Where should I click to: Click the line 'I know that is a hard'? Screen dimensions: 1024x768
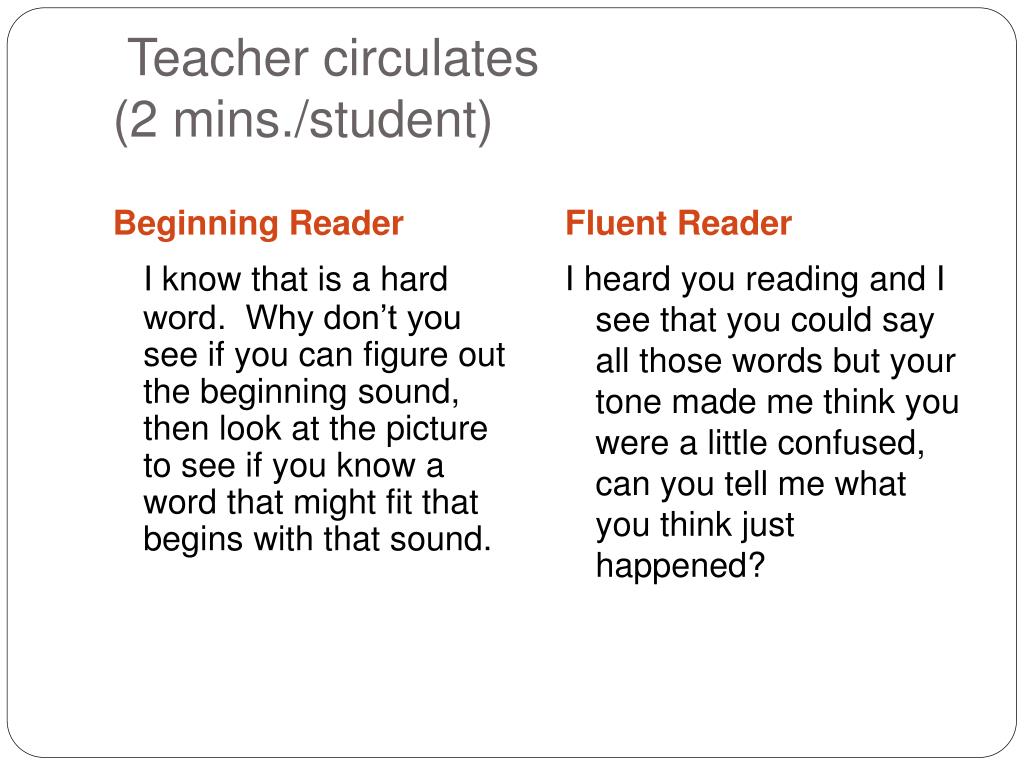pos(295,279)
